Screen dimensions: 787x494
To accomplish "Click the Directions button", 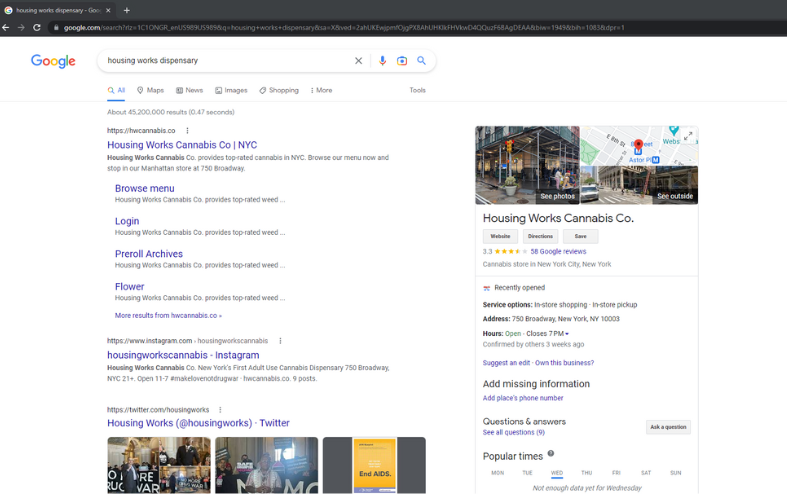I will coord(540,236).
